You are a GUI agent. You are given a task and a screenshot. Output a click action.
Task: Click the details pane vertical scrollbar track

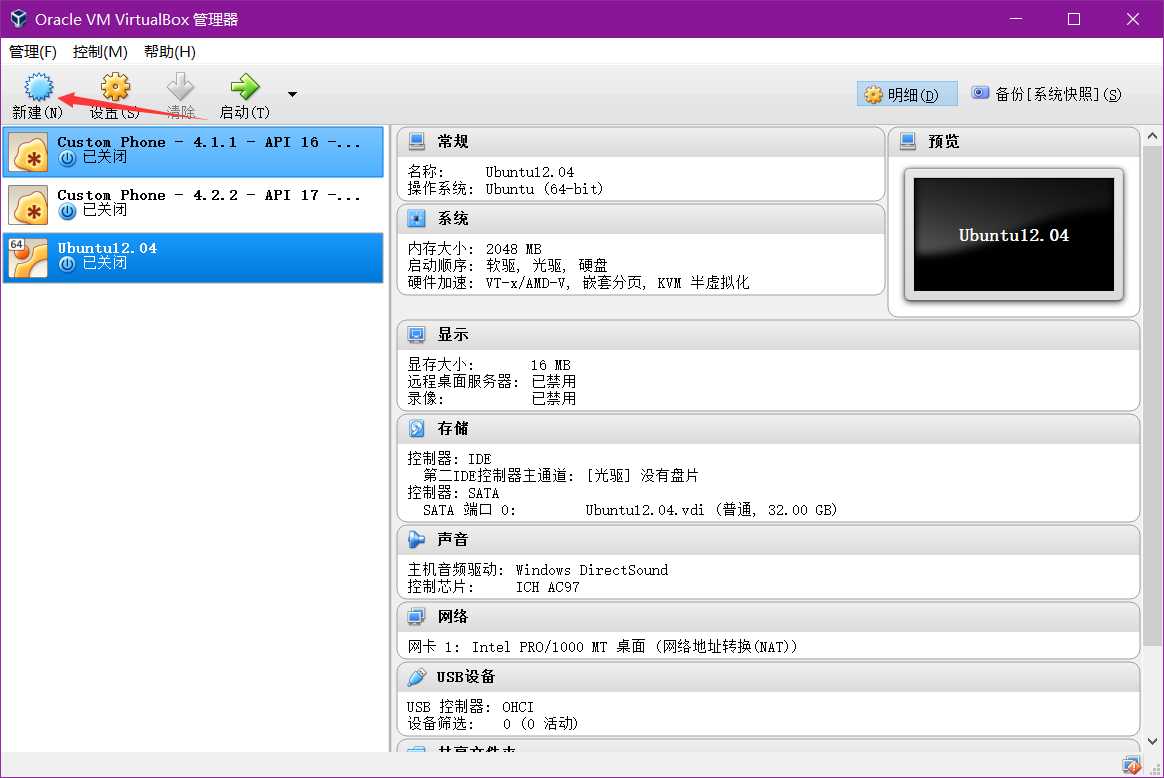1152,438
